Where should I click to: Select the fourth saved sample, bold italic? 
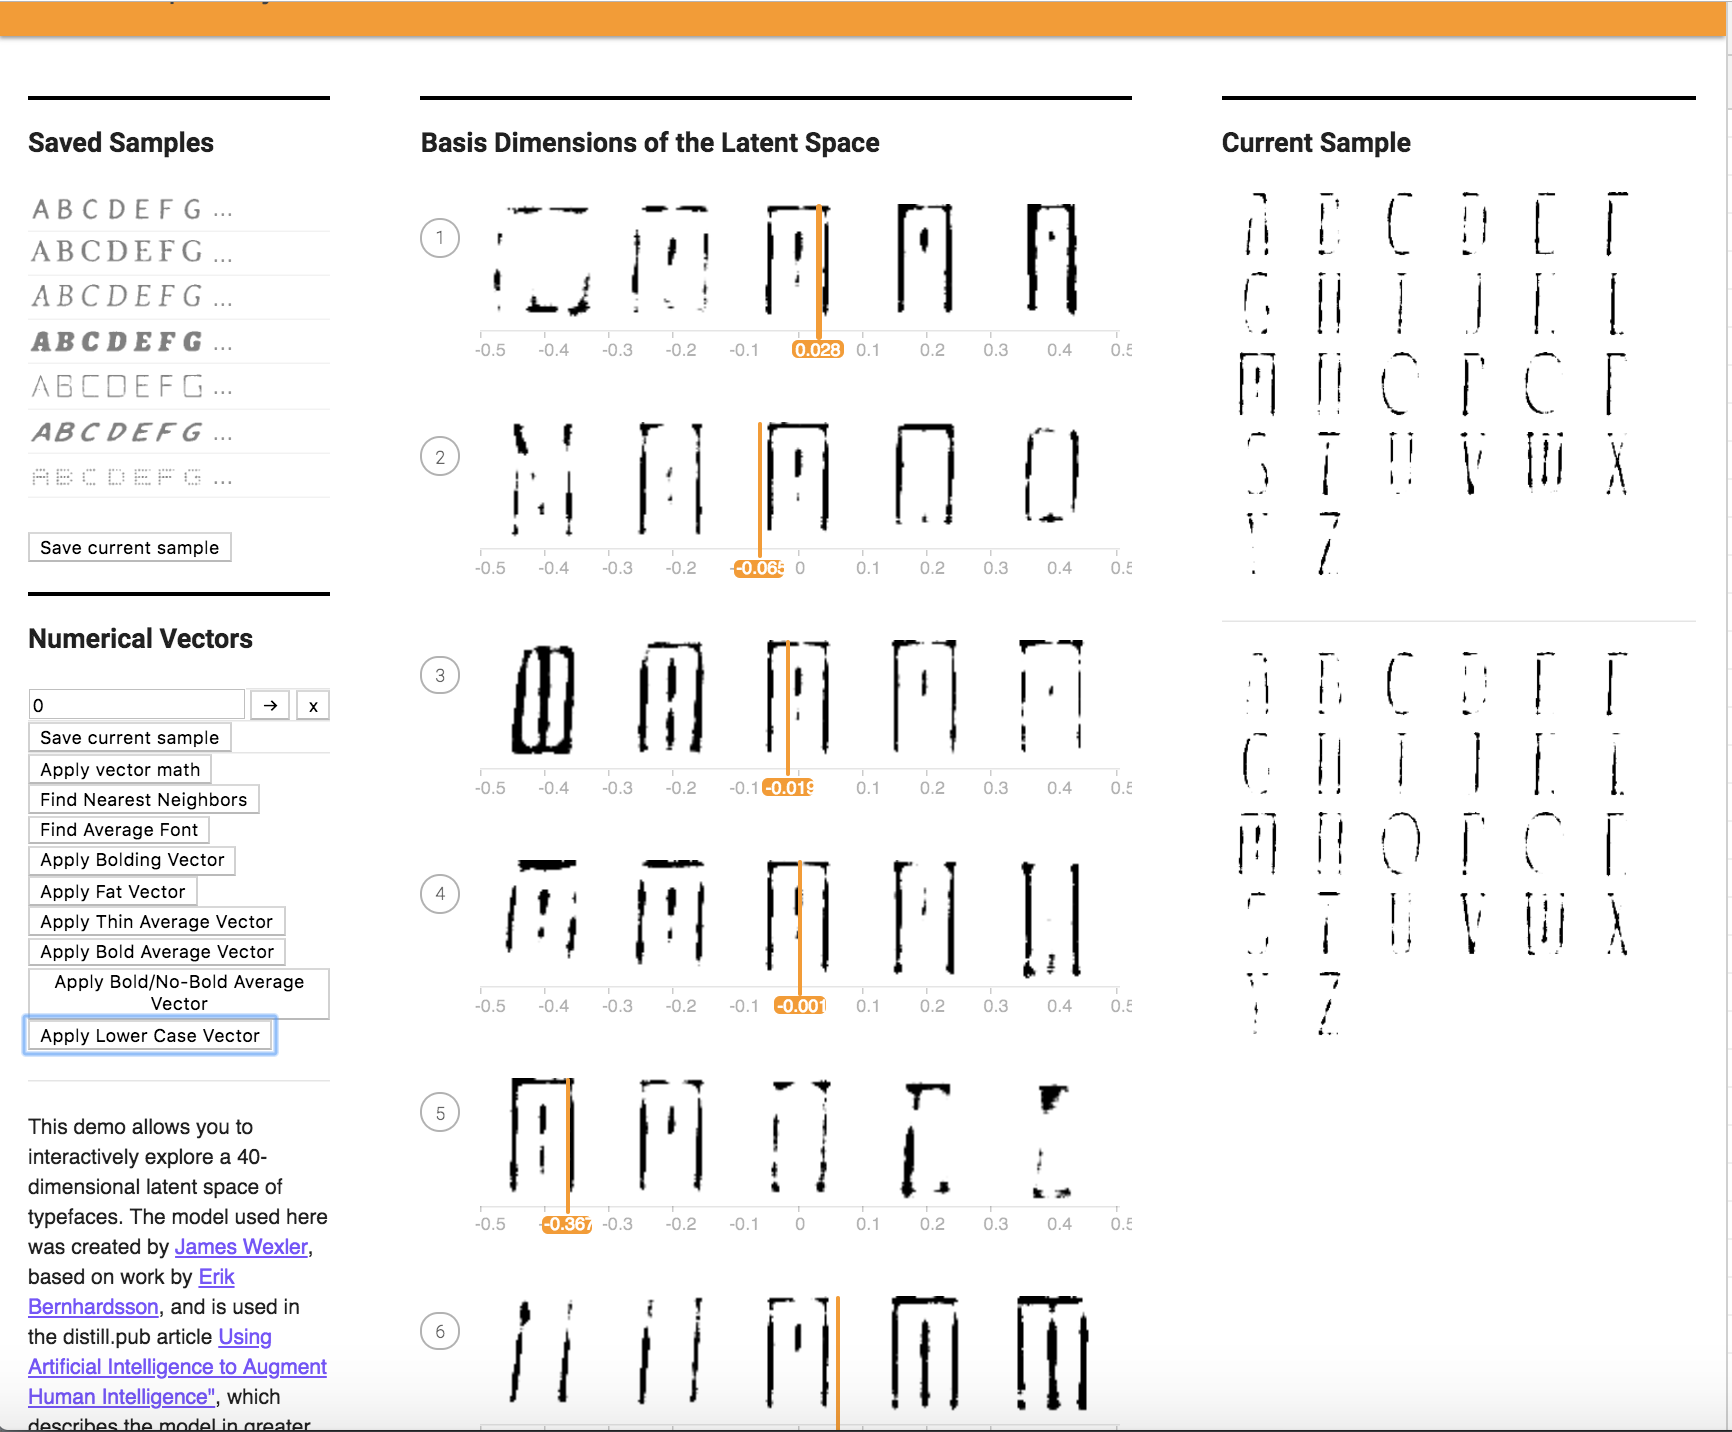point(179,342)
